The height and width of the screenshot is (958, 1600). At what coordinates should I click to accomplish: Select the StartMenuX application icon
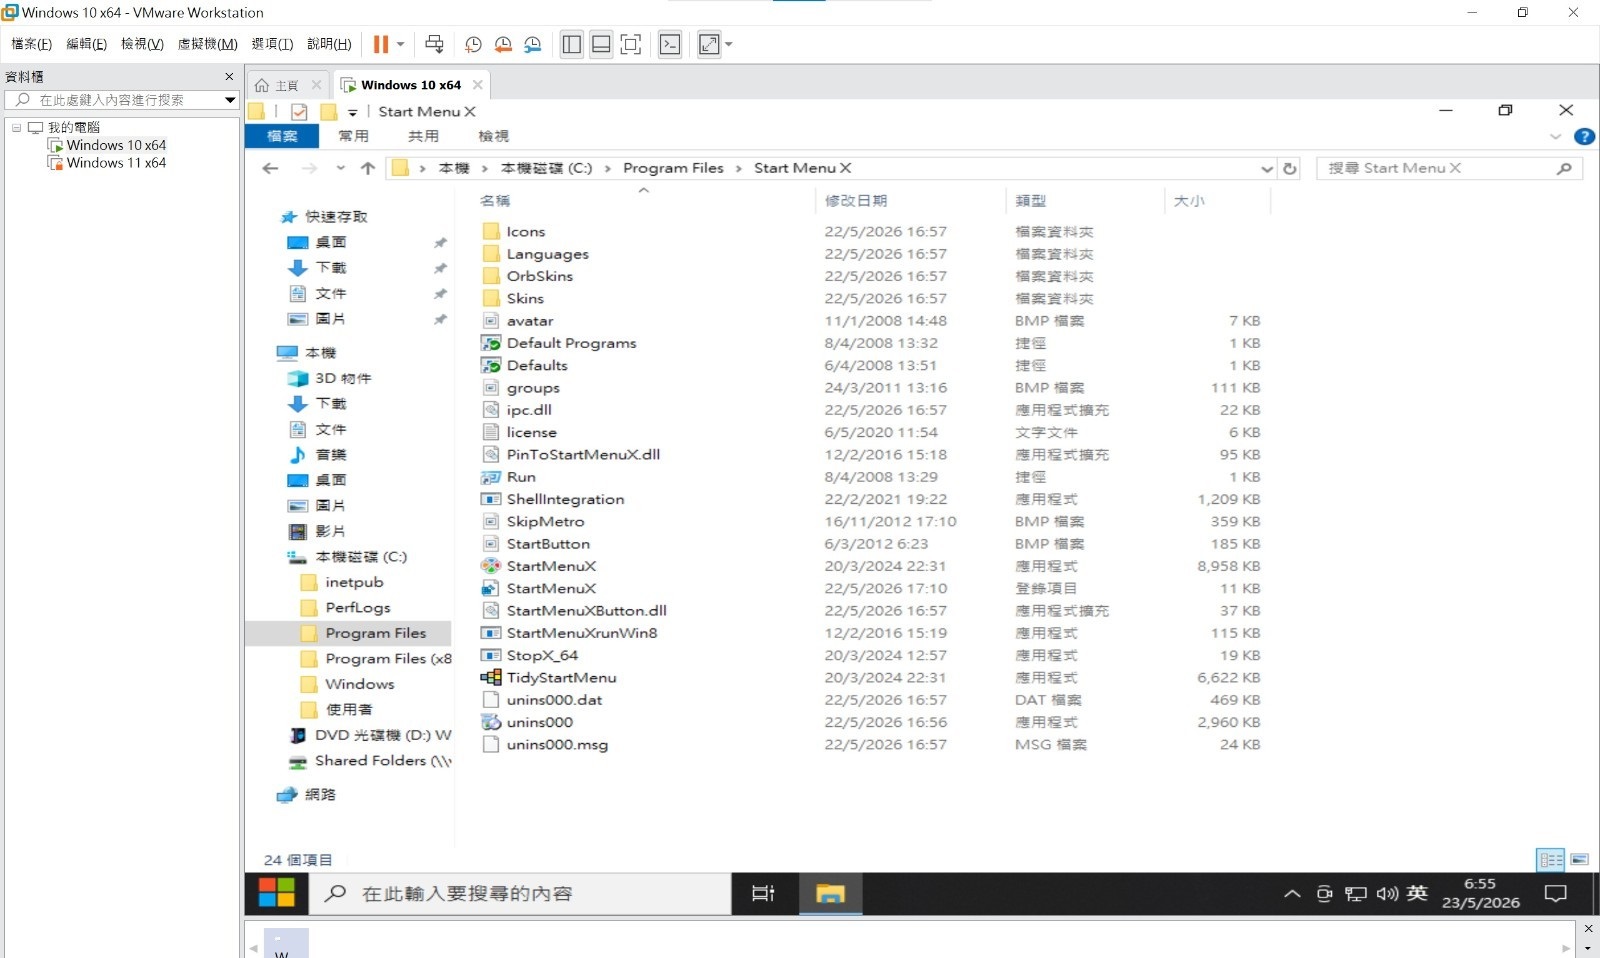coord(491,566)
